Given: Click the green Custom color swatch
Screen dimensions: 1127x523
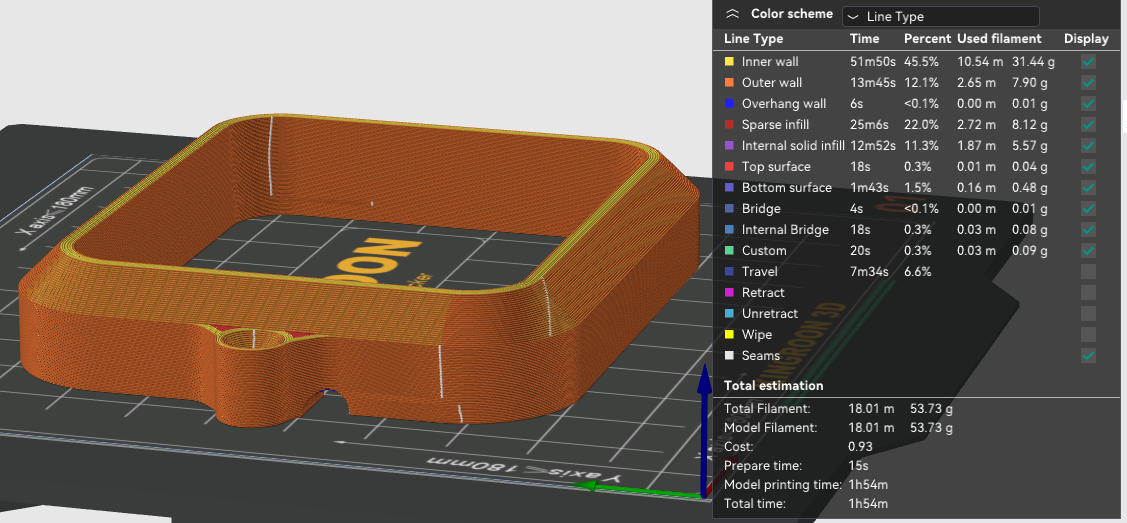Looking at the screenshot, I should coord(729,251).
